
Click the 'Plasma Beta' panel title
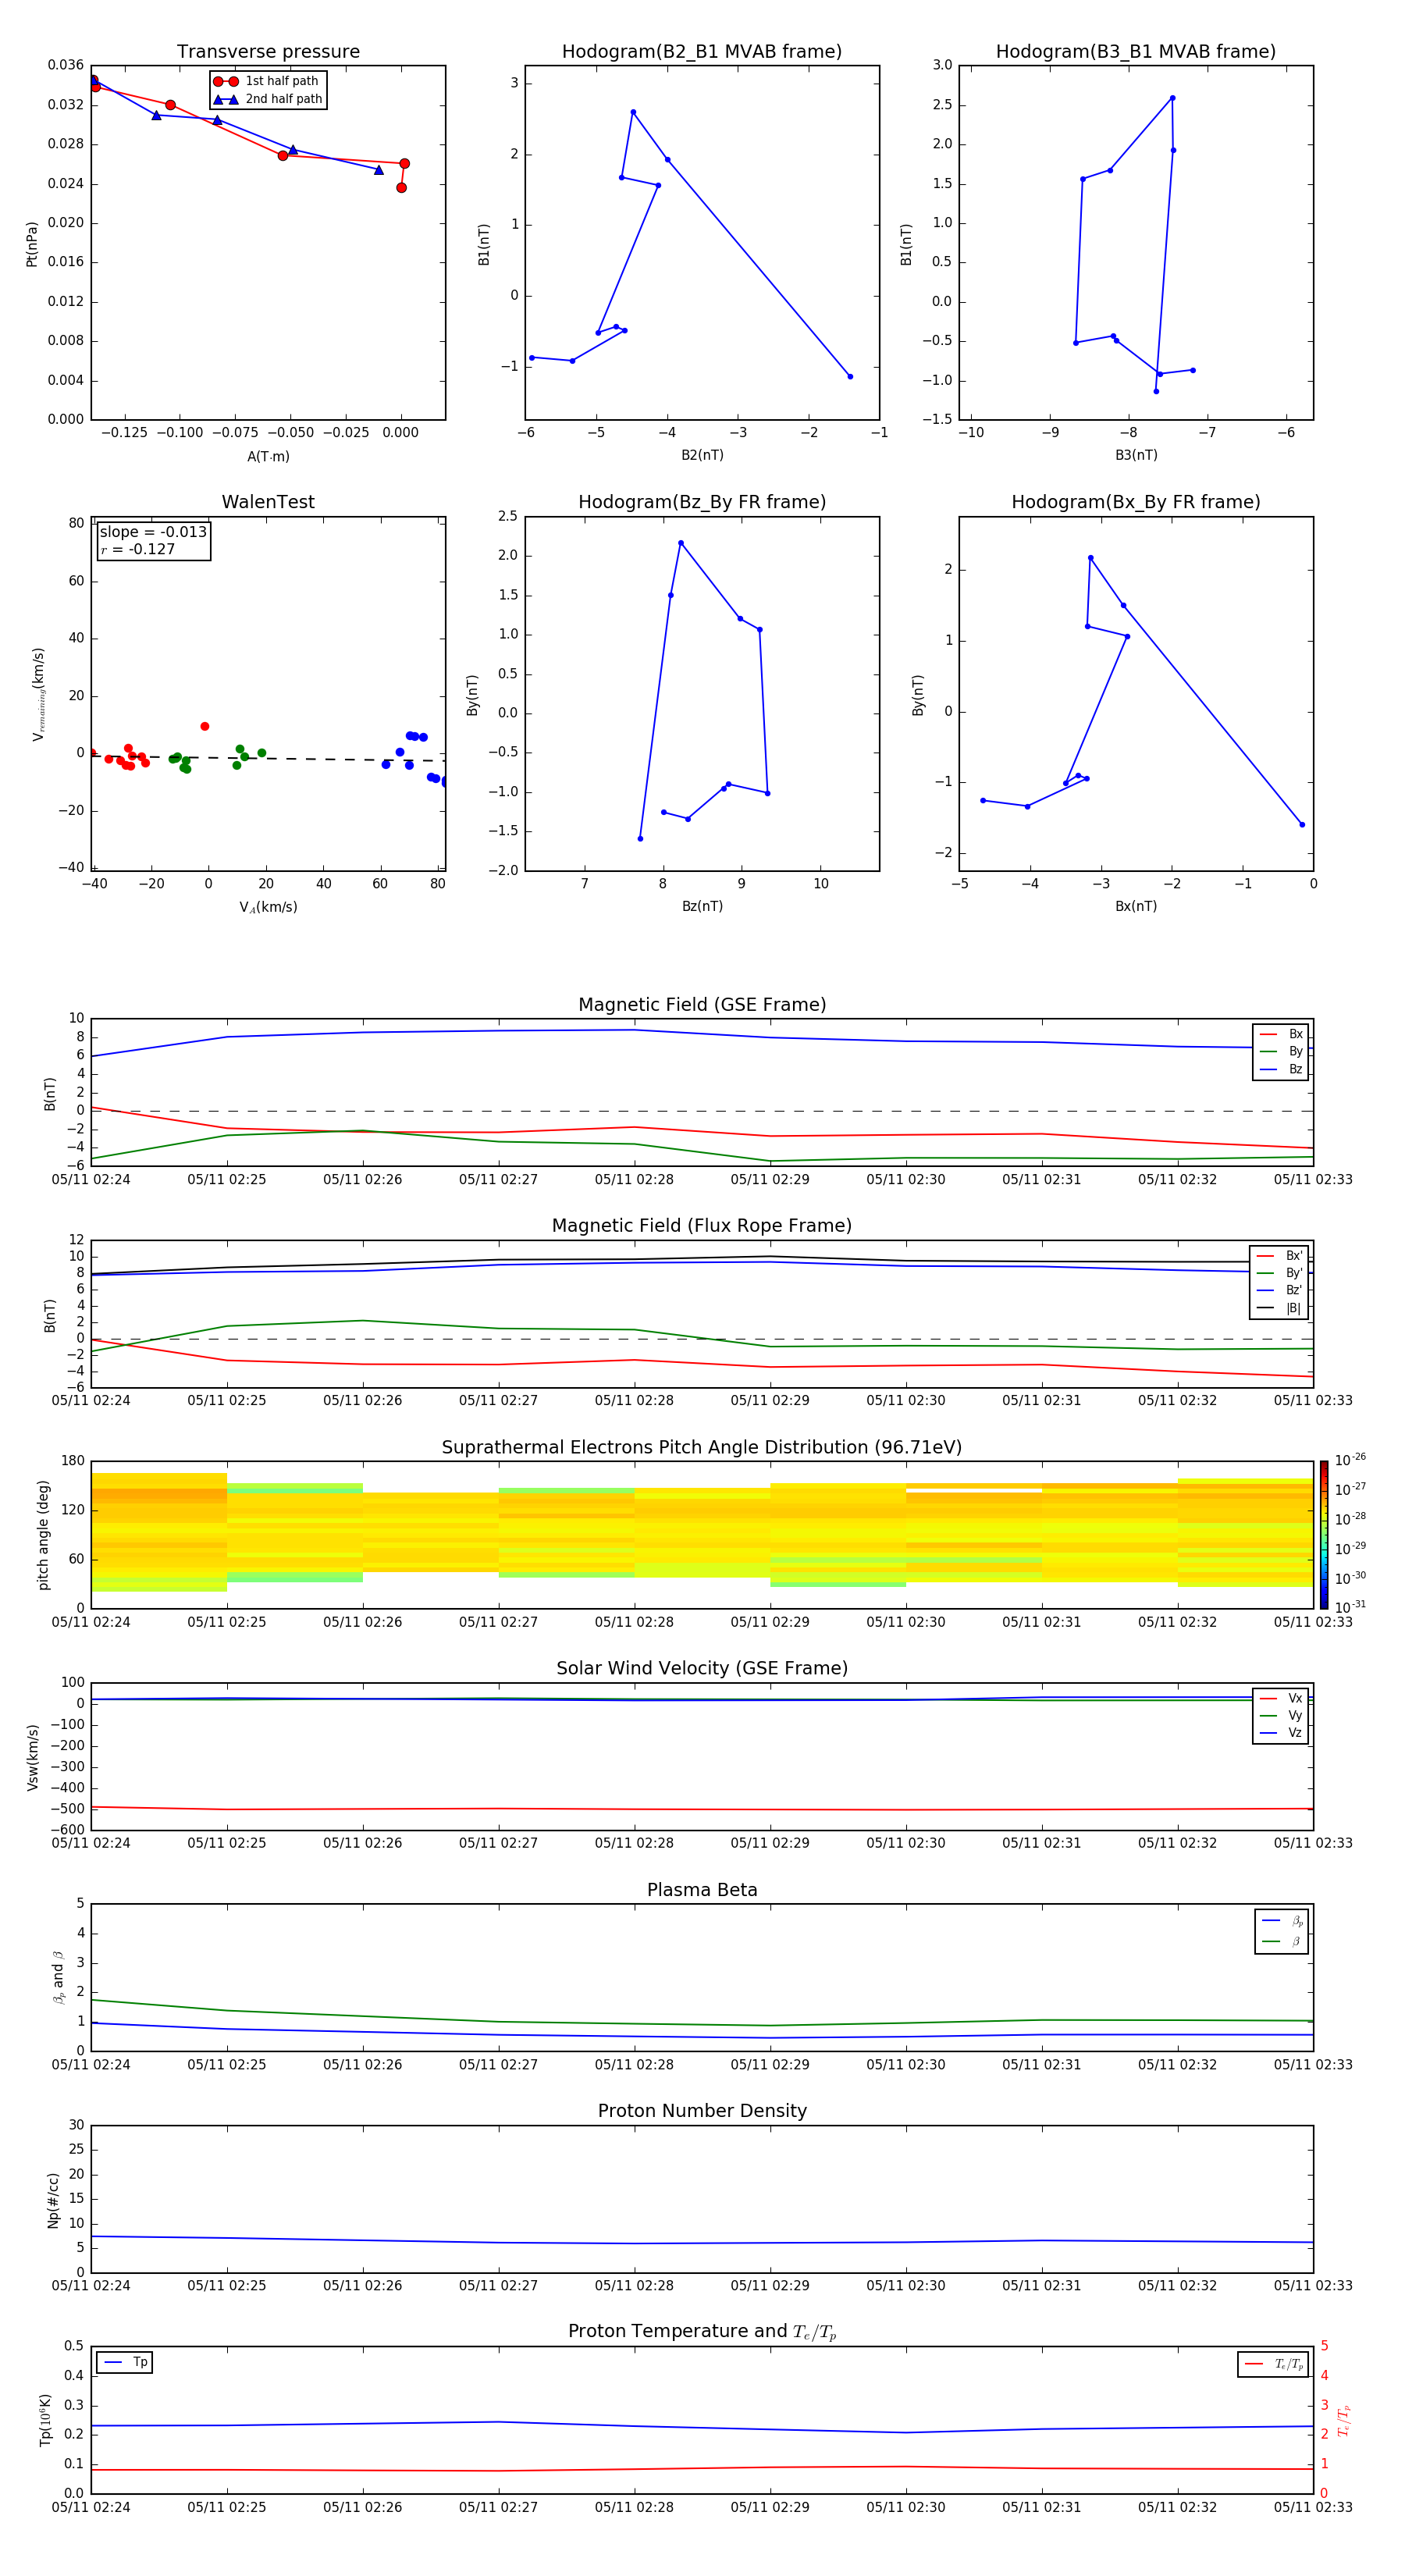click(x=702, y=1890)
